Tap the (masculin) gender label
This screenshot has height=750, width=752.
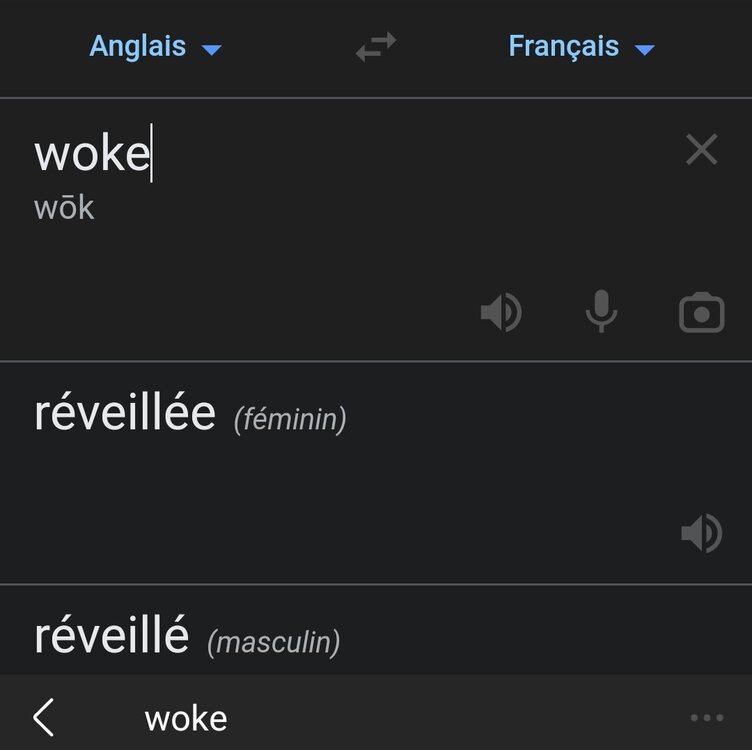tap(273, 642)
